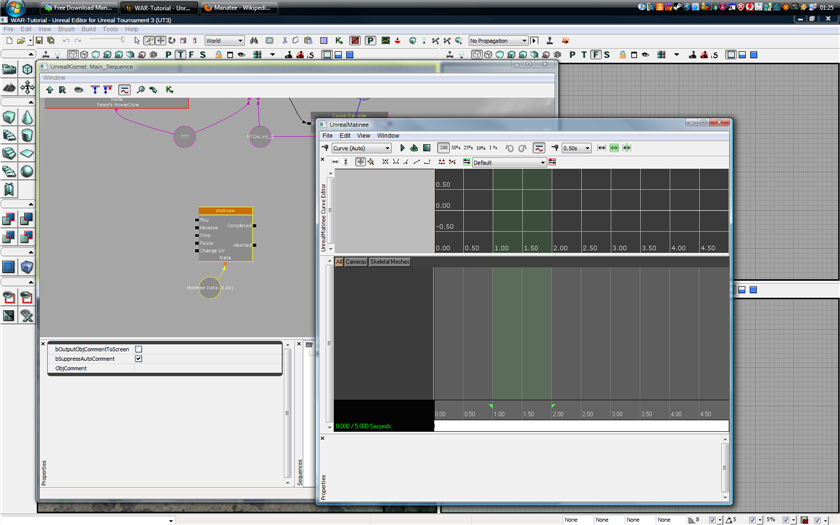The image size is (840, 525).
Task: Click the fit vertical icon in curve editor toolbar
Action: pos(346,162)
